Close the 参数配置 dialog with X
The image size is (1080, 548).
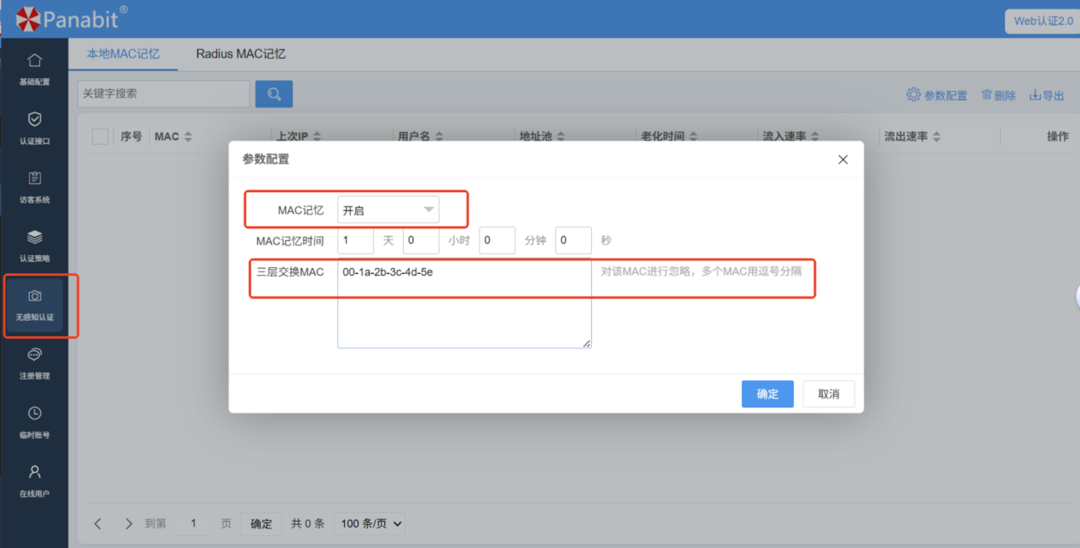tap(843, 159)
